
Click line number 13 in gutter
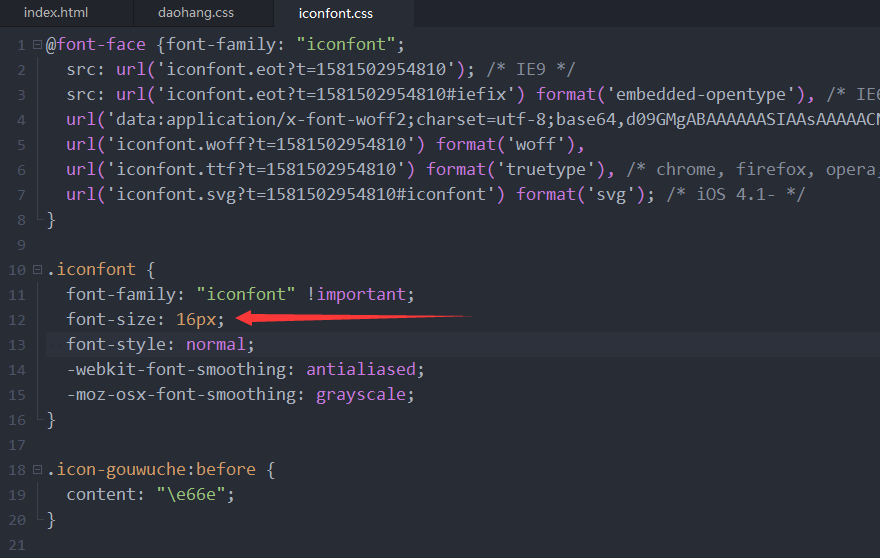[x=17, y=345]
